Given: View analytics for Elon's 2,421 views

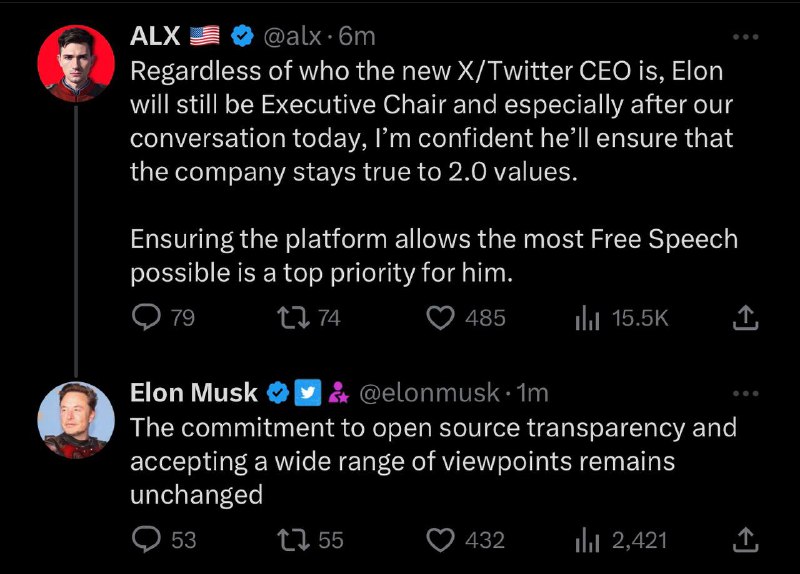Looking at the screenshot, I should [586, 540].
